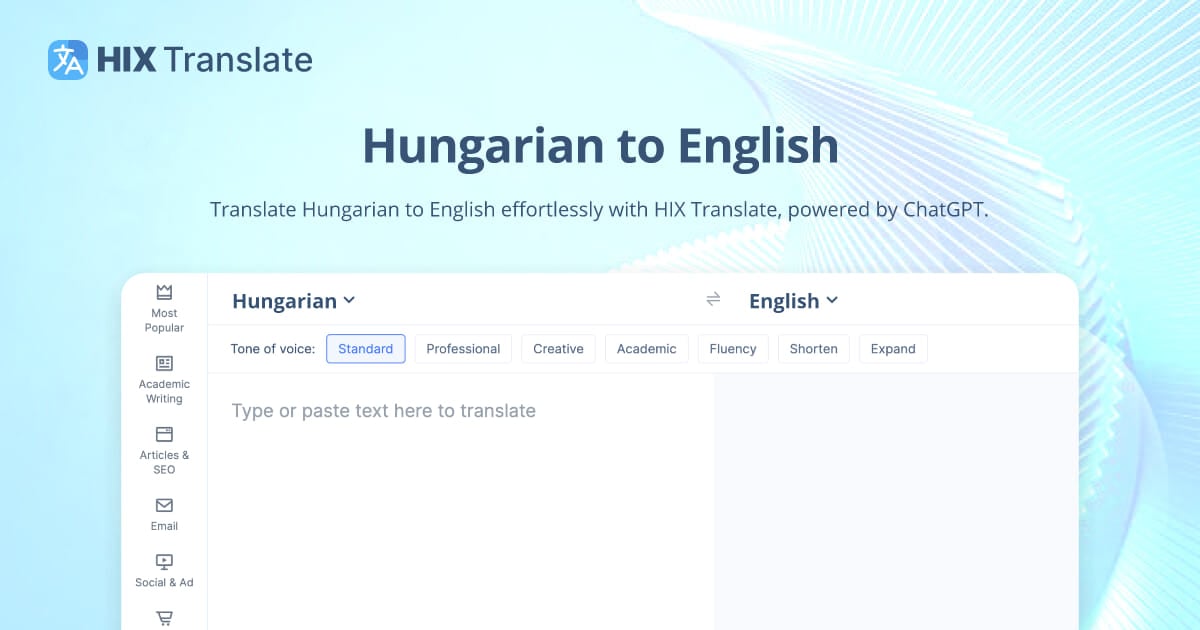Select the Professional tone of voice

(463, 348)
